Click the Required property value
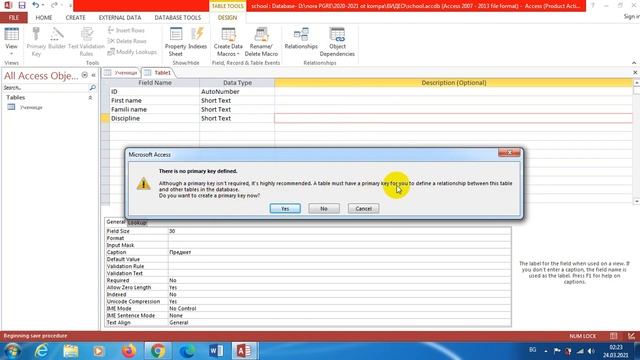This screenshot has height=360, width=640. [x=339, y=280]
